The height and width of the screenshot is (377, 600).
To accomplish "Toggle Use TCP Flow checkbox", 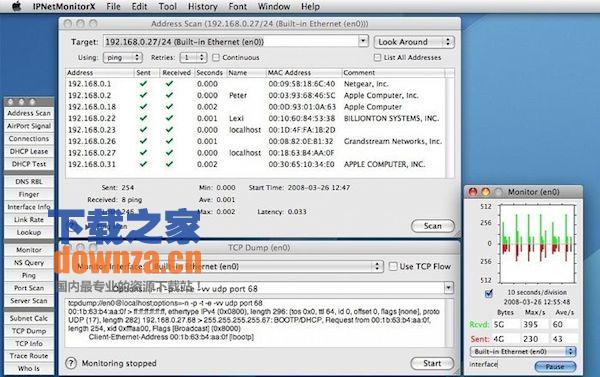I will click(393, 266).
